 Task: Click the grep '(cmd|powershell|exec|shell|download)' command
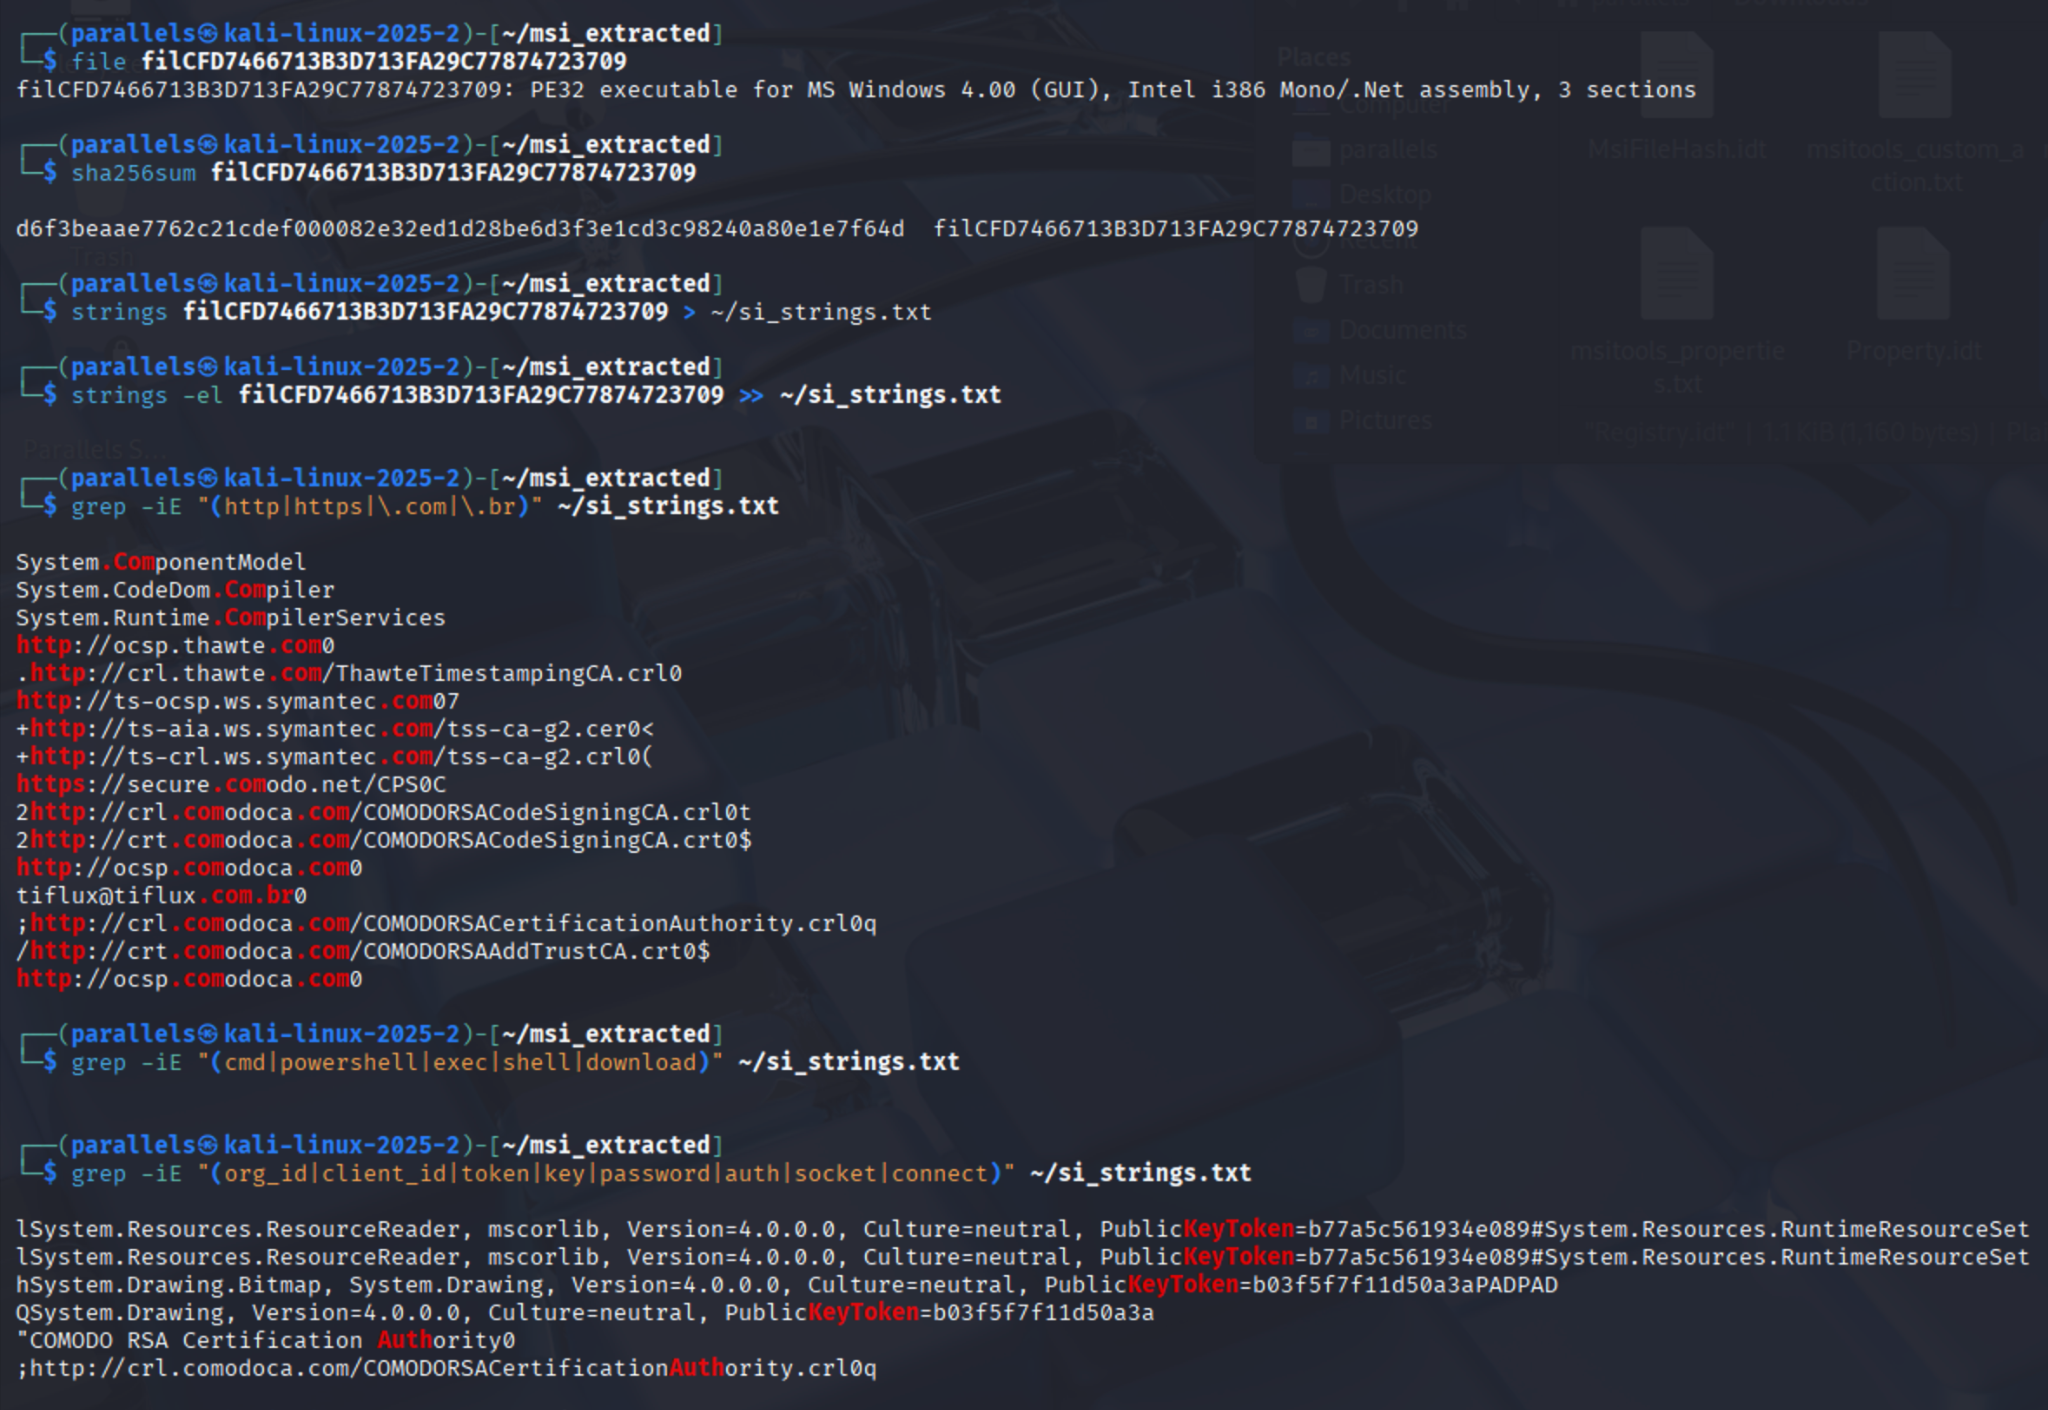pyautogui.click(x=515, y=1062)
